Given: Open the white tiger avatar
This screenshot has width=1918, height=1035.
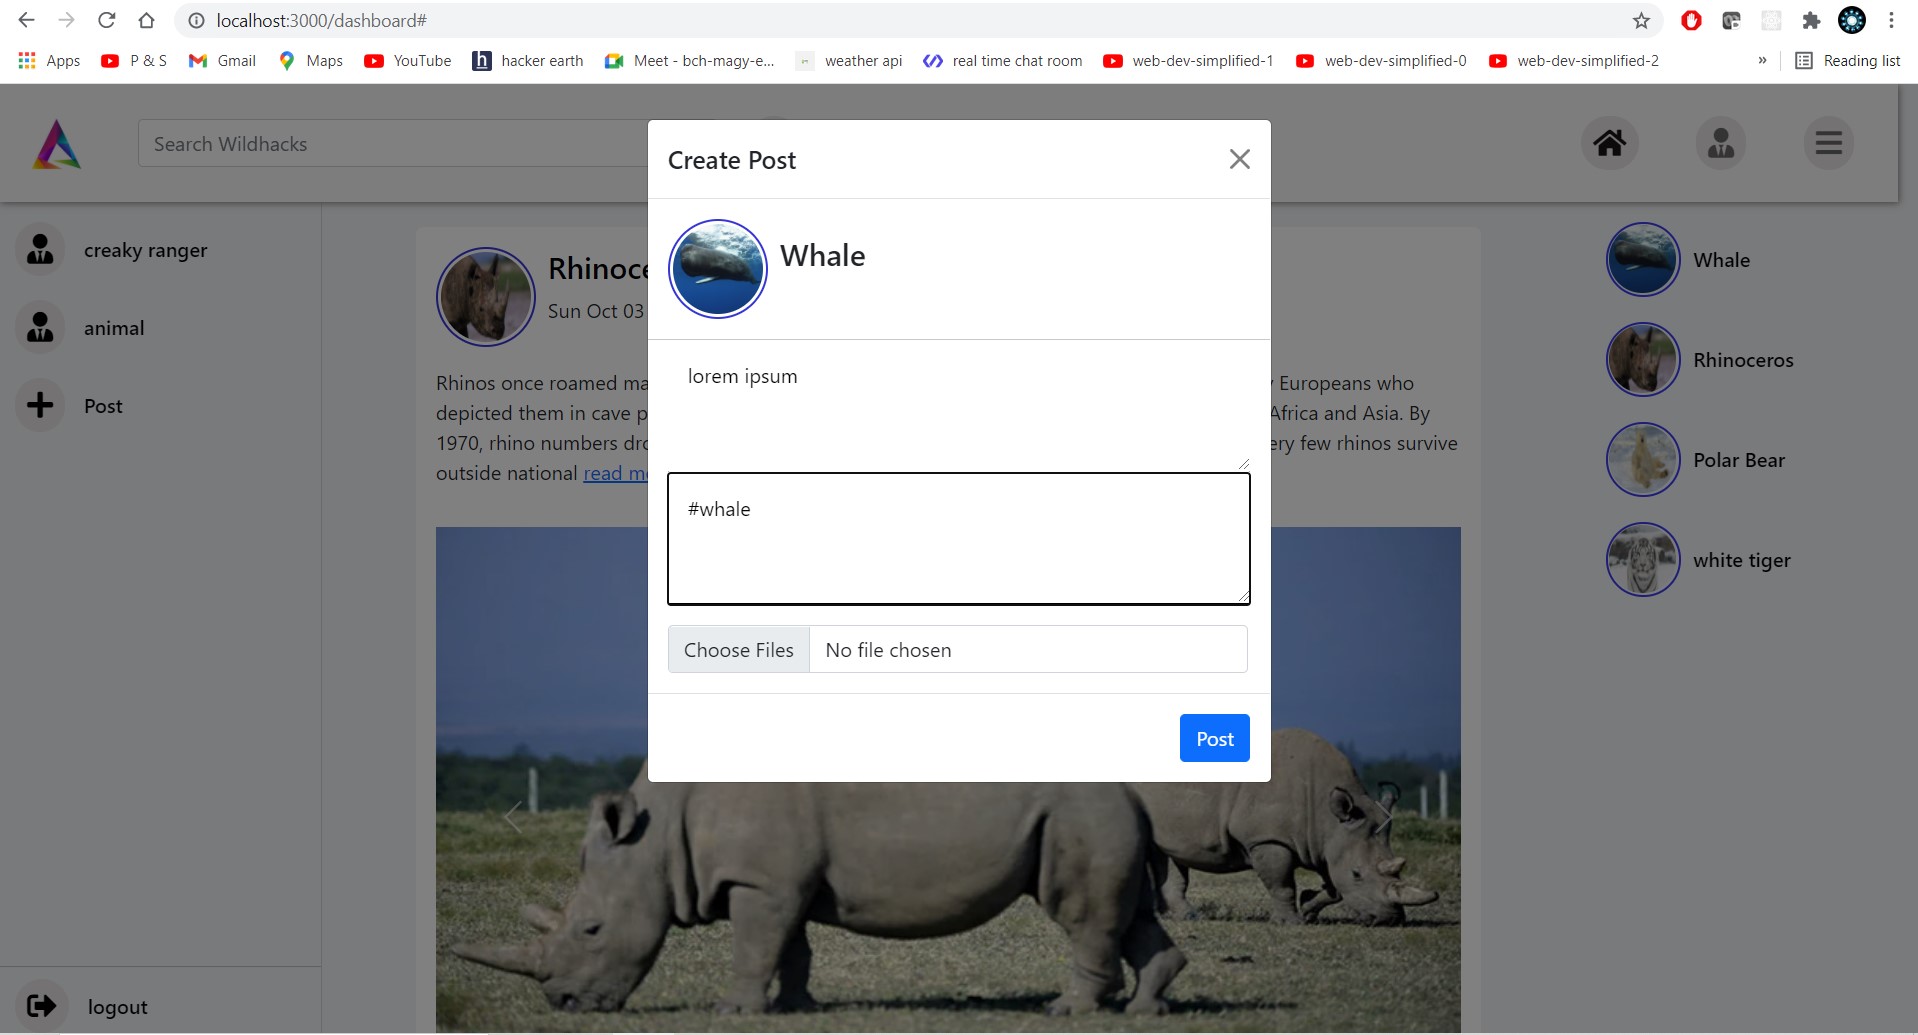Looking at the screenshot, I should coord(1642,560).
